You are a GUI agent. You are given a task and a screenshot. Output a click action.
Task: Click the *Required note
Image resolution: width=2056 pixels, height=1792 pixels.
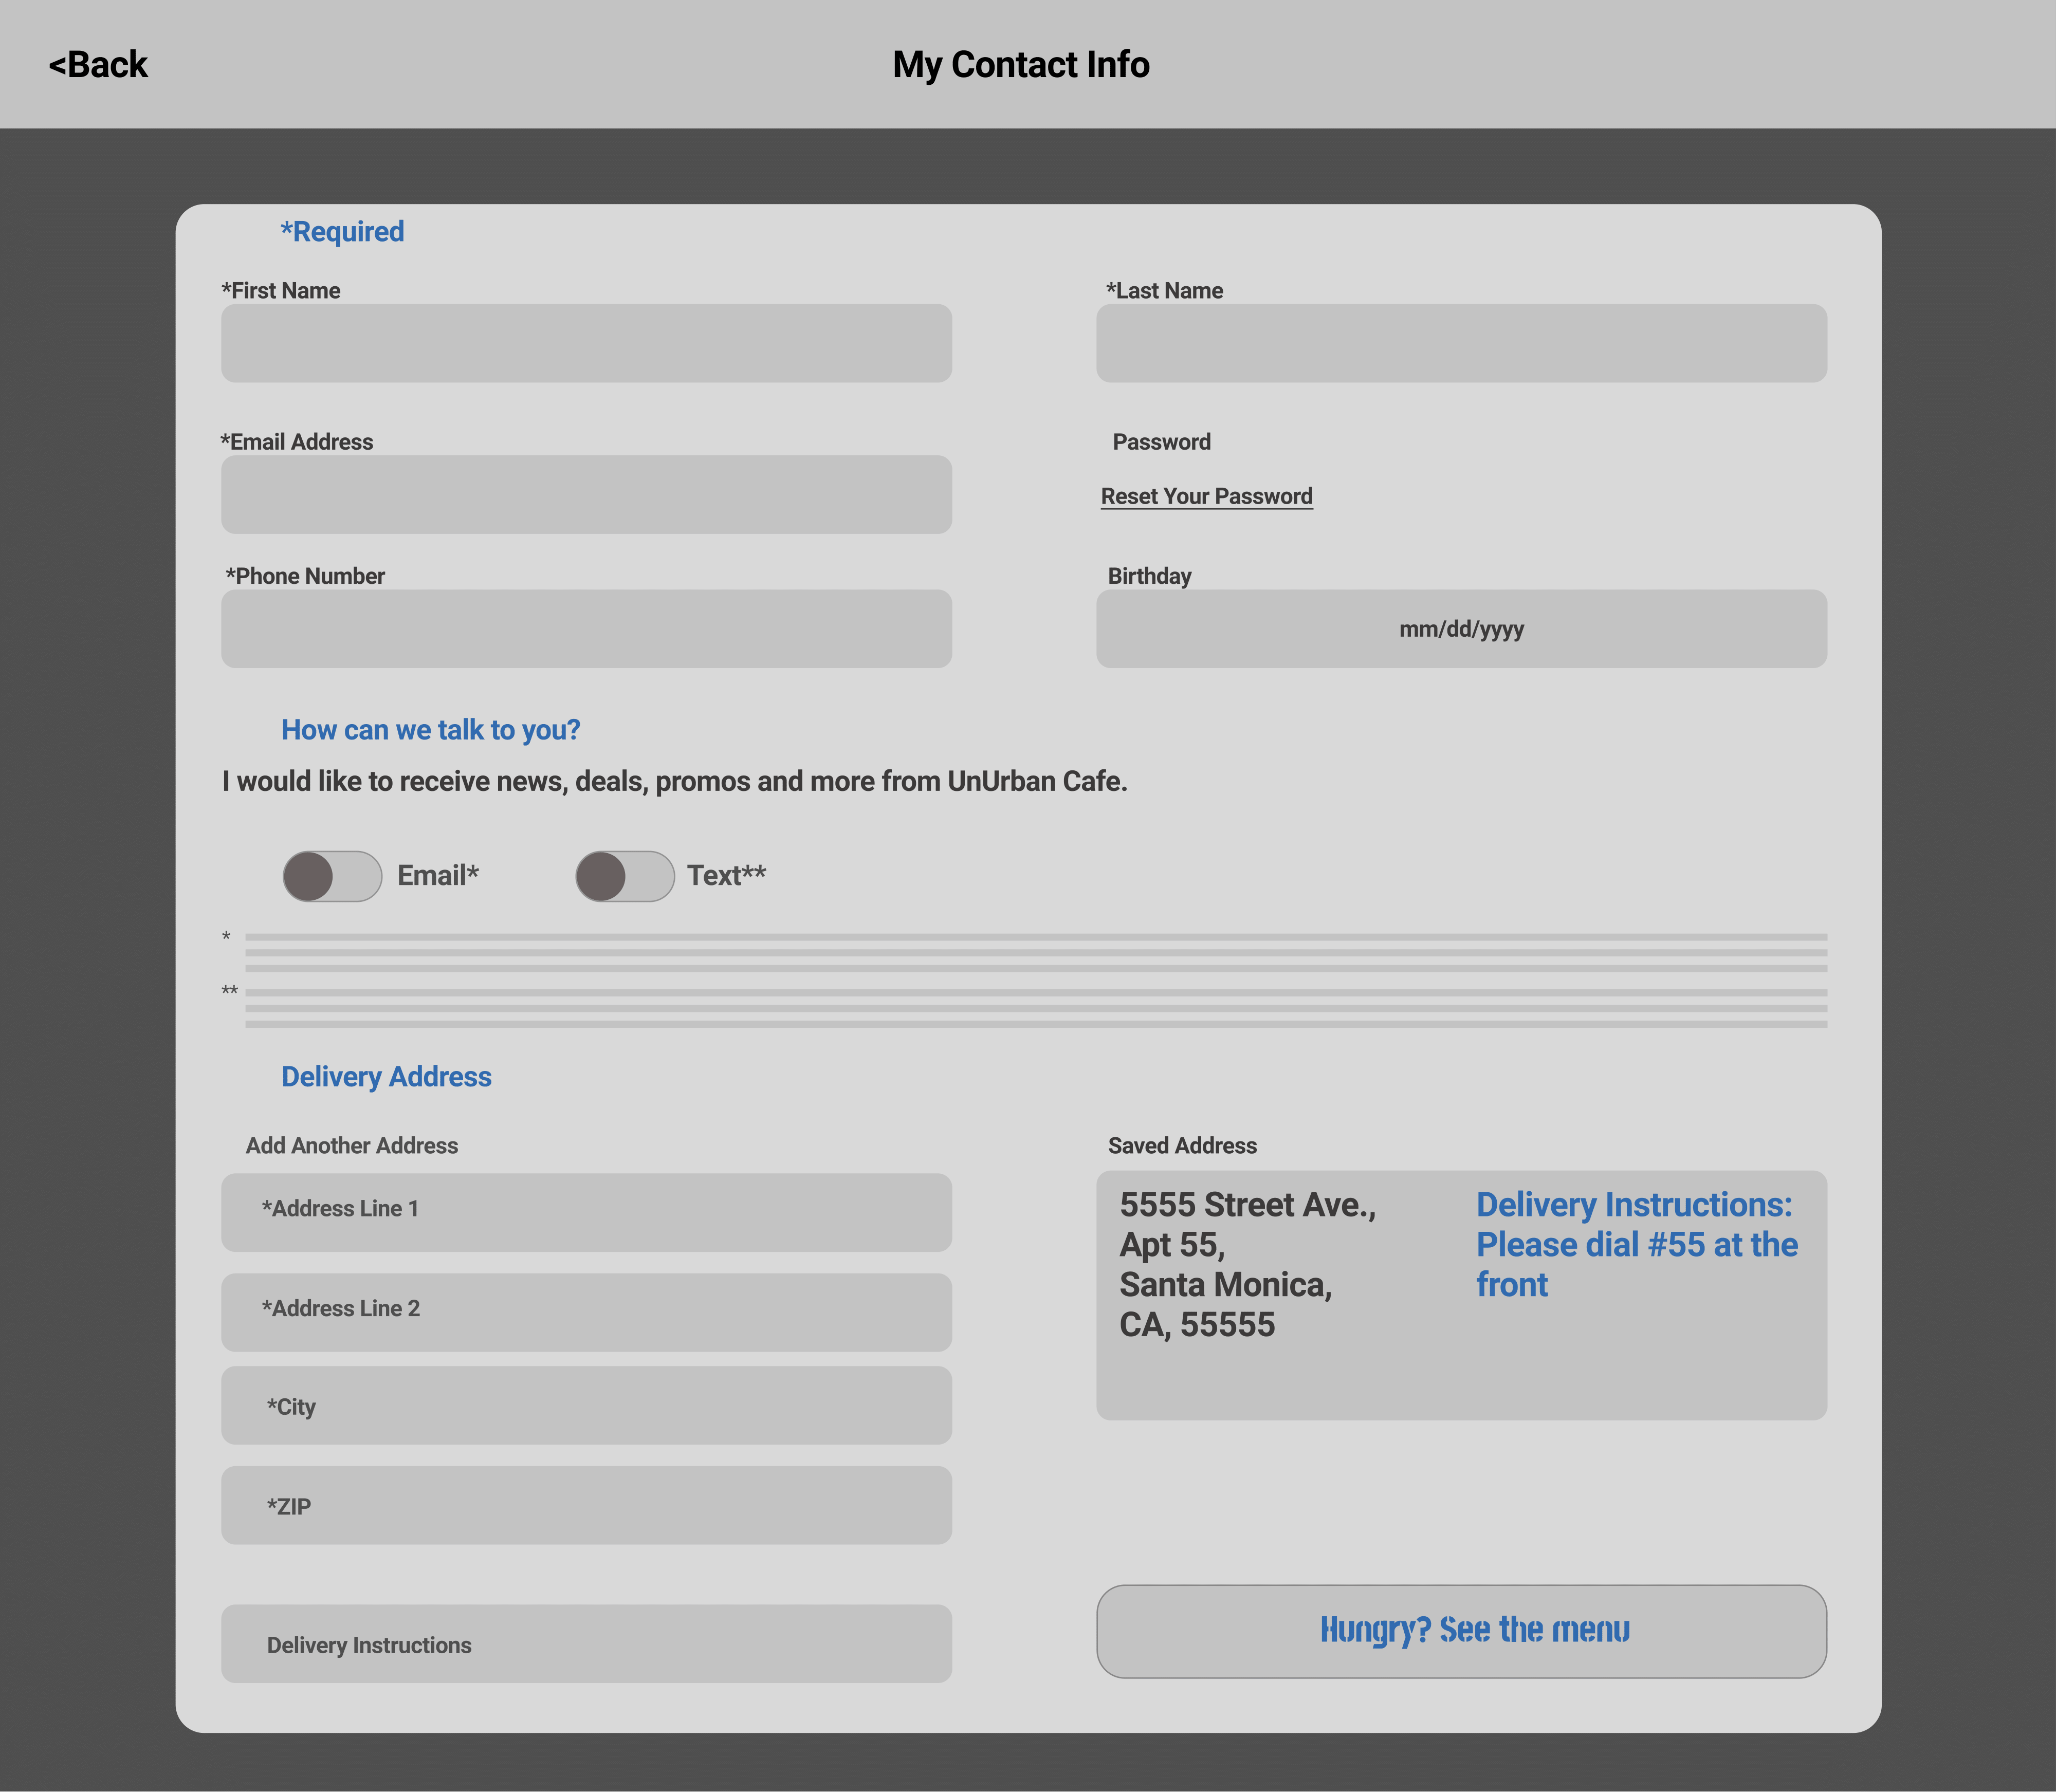coord(342,231)
